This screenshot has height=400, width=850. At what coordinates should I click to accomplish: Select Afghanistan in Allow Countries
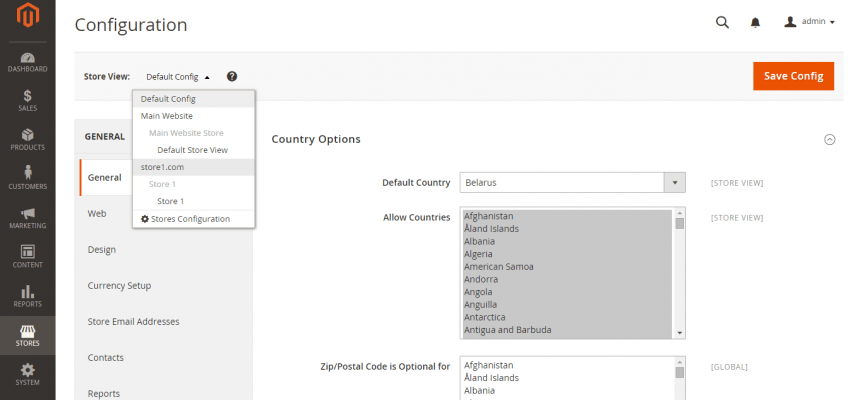567,216
